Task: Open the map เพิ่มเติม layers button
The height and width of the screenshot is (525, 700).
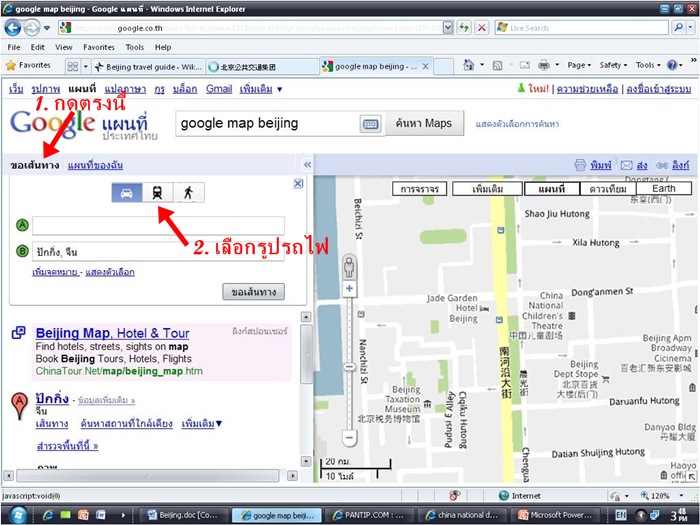Action: (488, 189)
